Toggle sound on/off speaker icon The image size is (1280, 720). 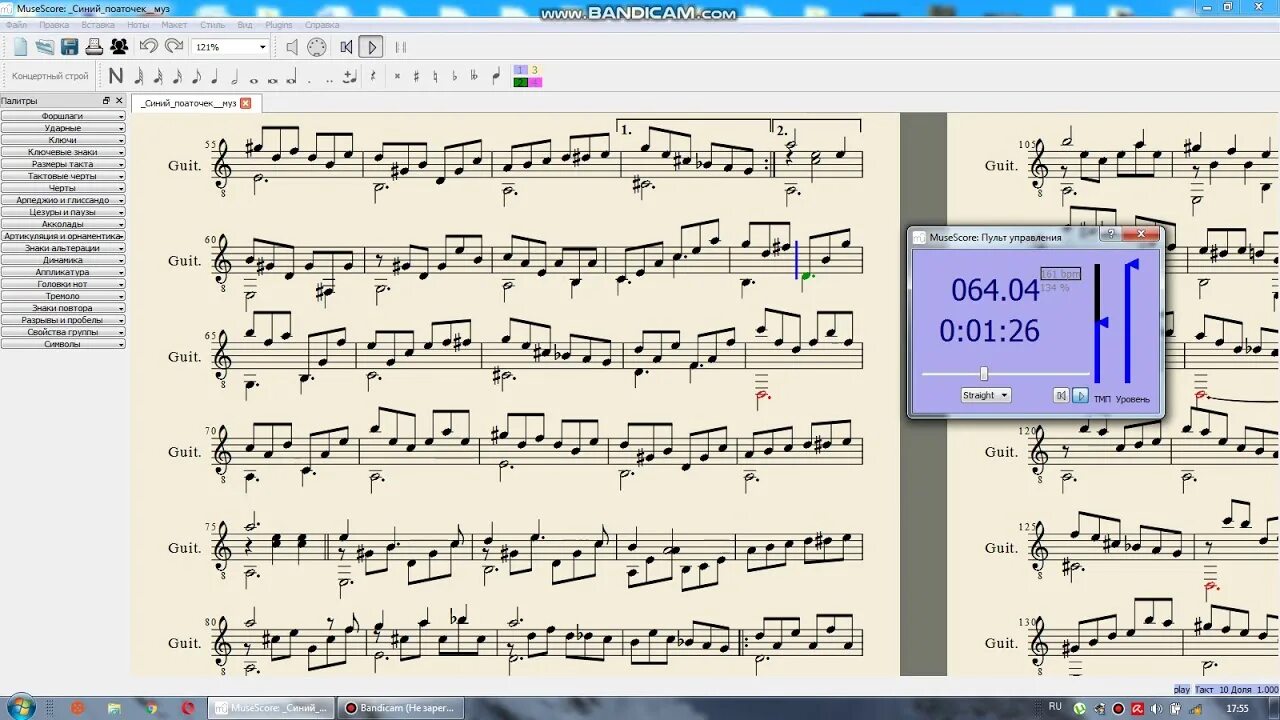[x=292, y=47]
